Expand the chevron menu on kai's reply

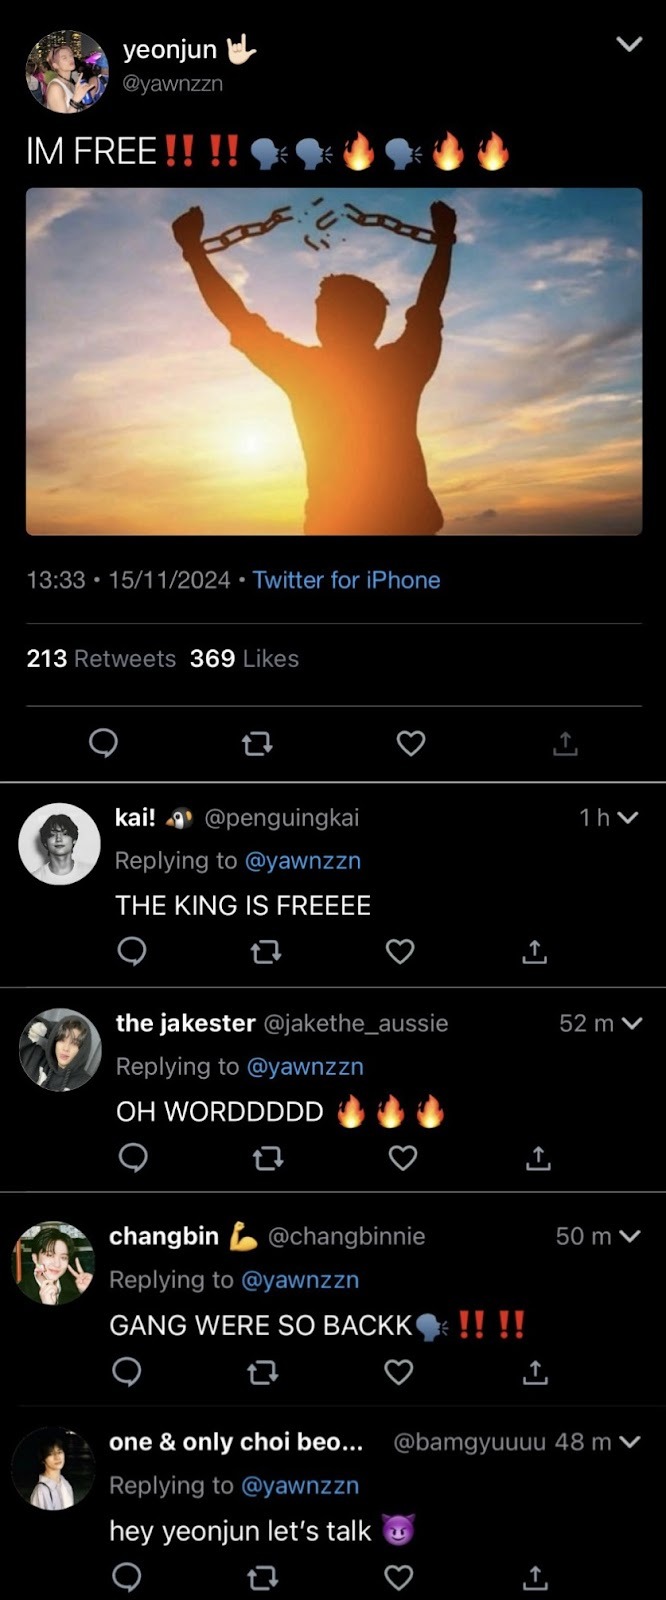tap(629, 818)
